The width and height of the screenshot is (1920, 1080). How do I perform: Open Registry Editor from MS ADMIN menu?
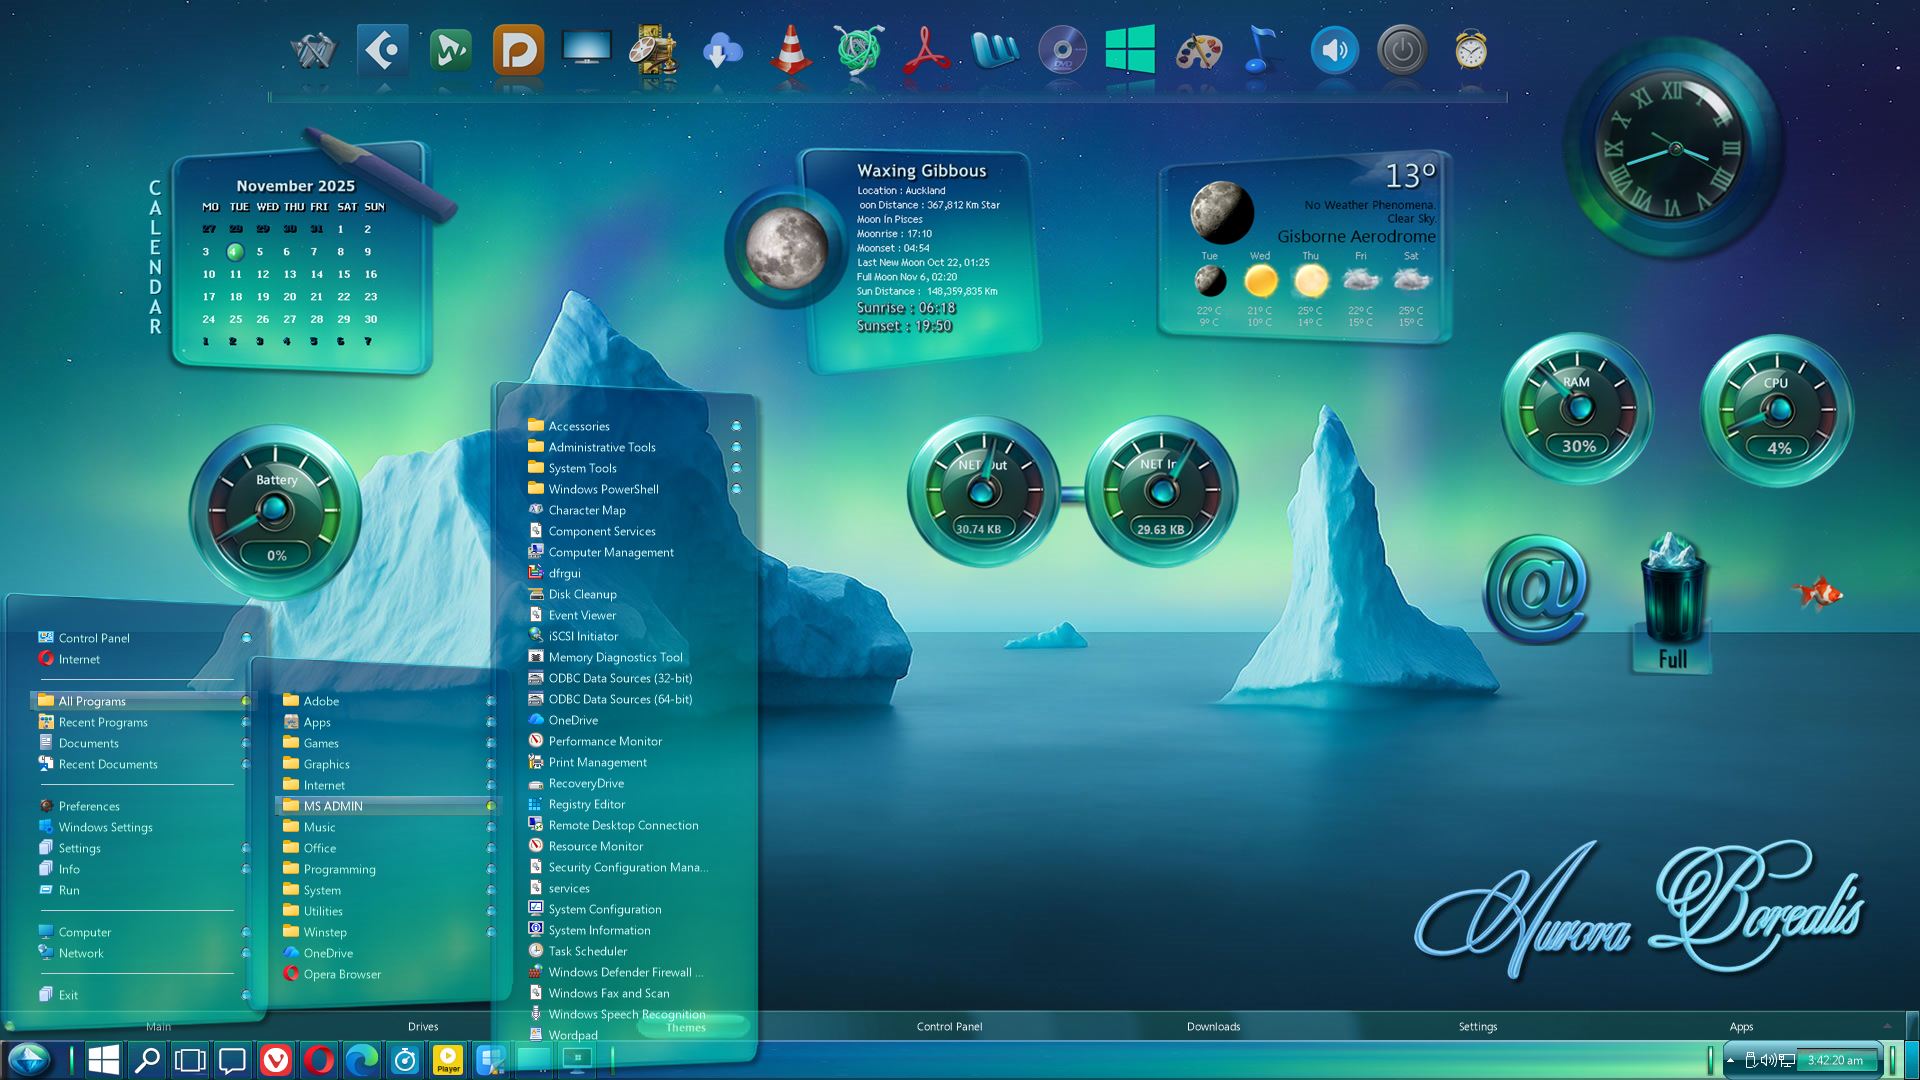coord(586,804)
